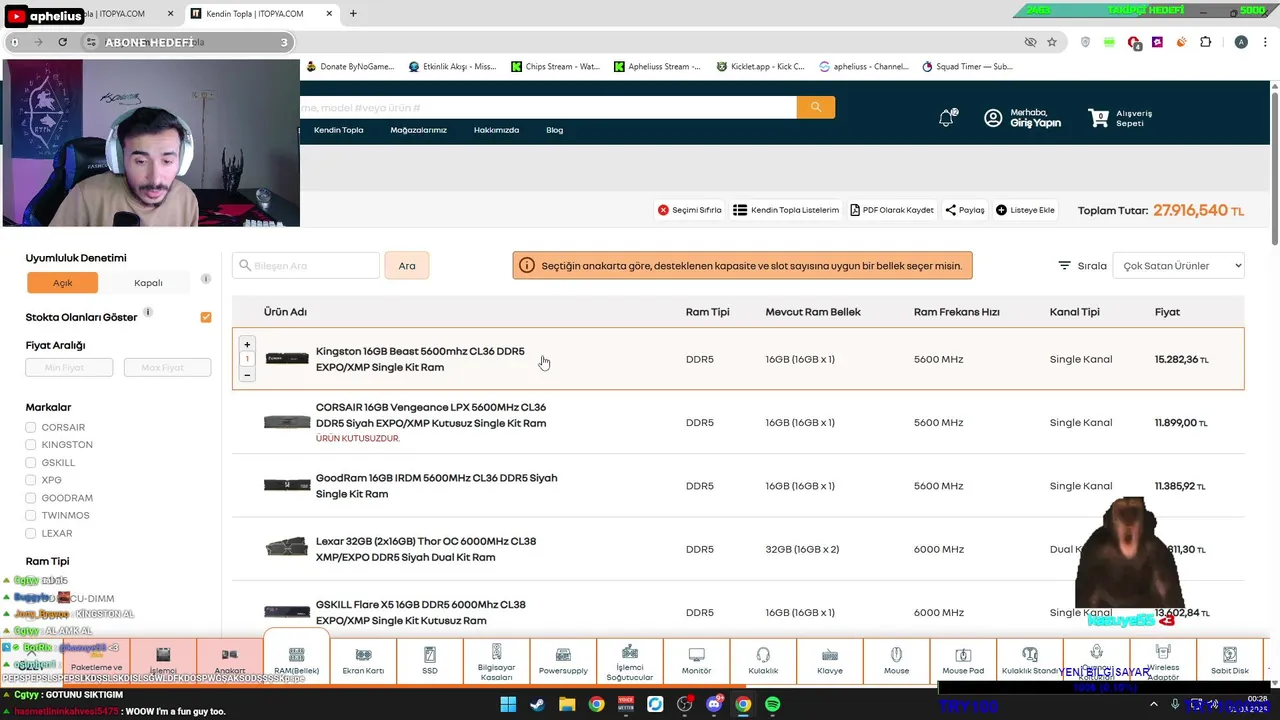Select the Monitör category

(697, 660)
